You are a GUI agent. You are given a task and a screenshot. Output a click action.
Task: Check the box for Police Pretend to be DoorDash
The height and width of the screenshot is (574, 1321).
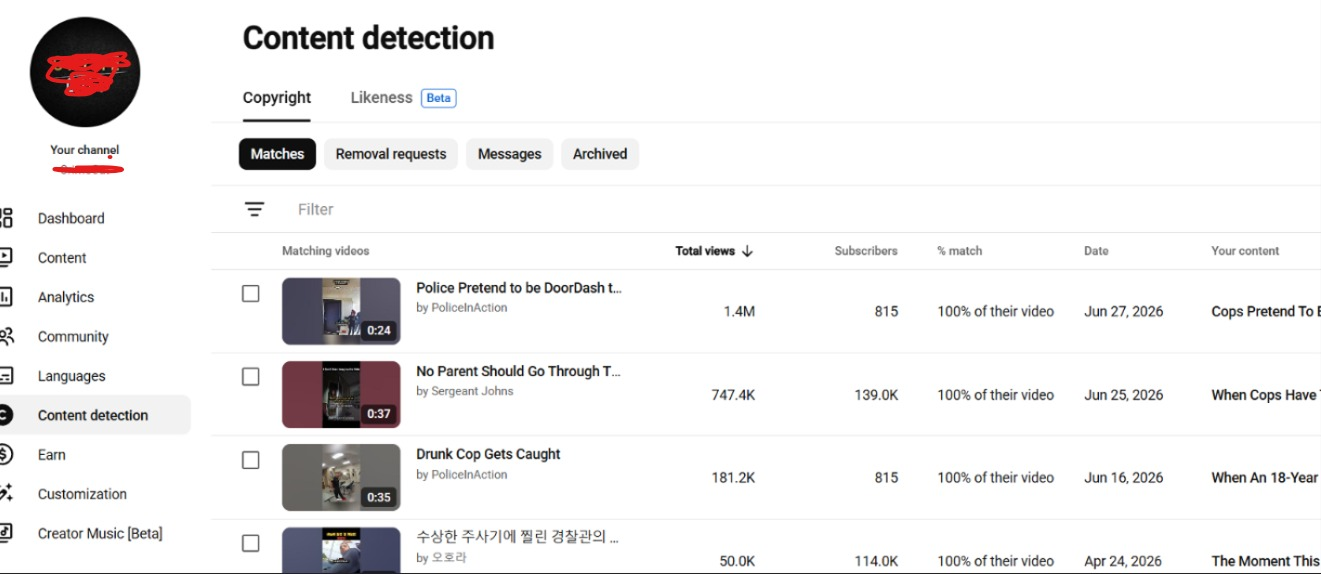pyautogui.click(x=251, y=294)
